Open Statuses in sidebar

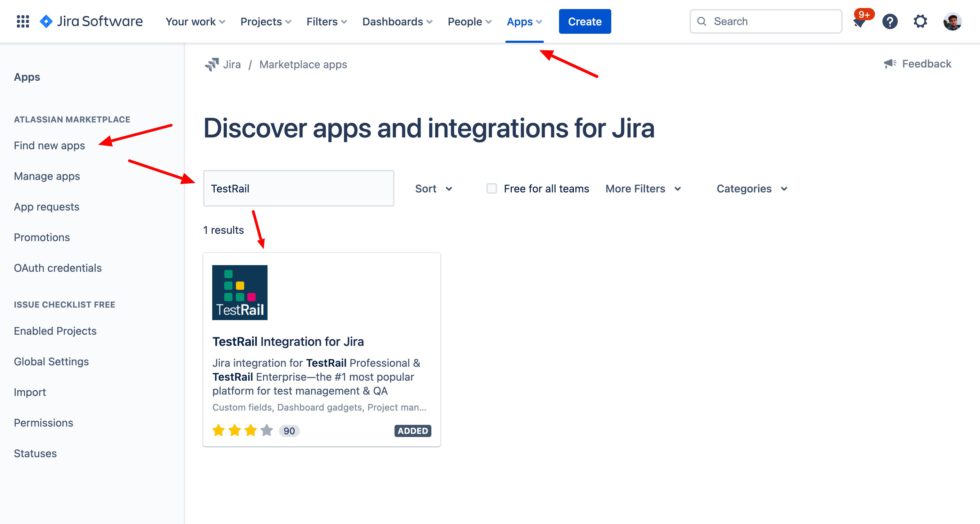35,453
